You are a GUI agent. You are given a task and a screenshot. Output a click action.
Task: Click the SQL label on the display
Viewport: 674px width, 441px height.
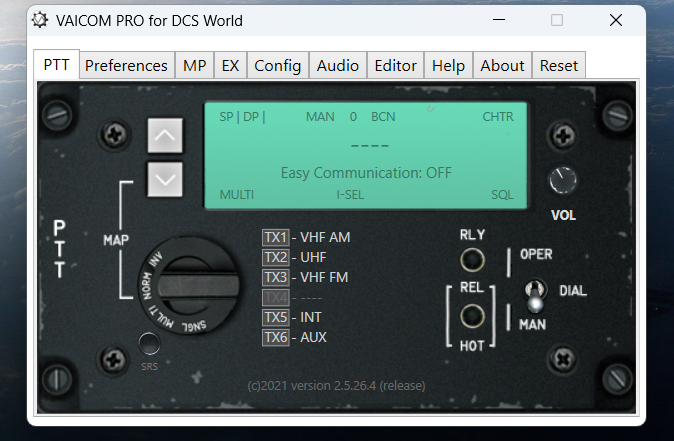pos(502,195)
